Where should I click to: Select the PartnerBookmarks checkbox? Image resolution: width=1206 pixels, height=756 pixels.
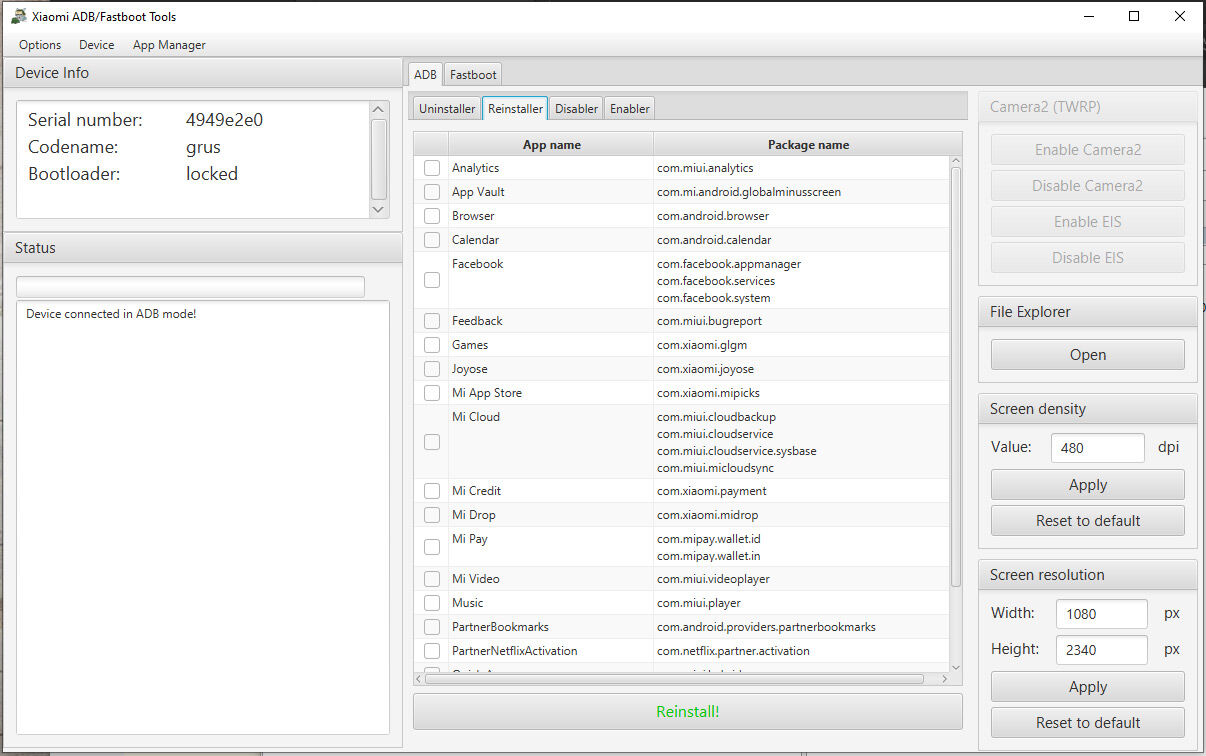432,627
